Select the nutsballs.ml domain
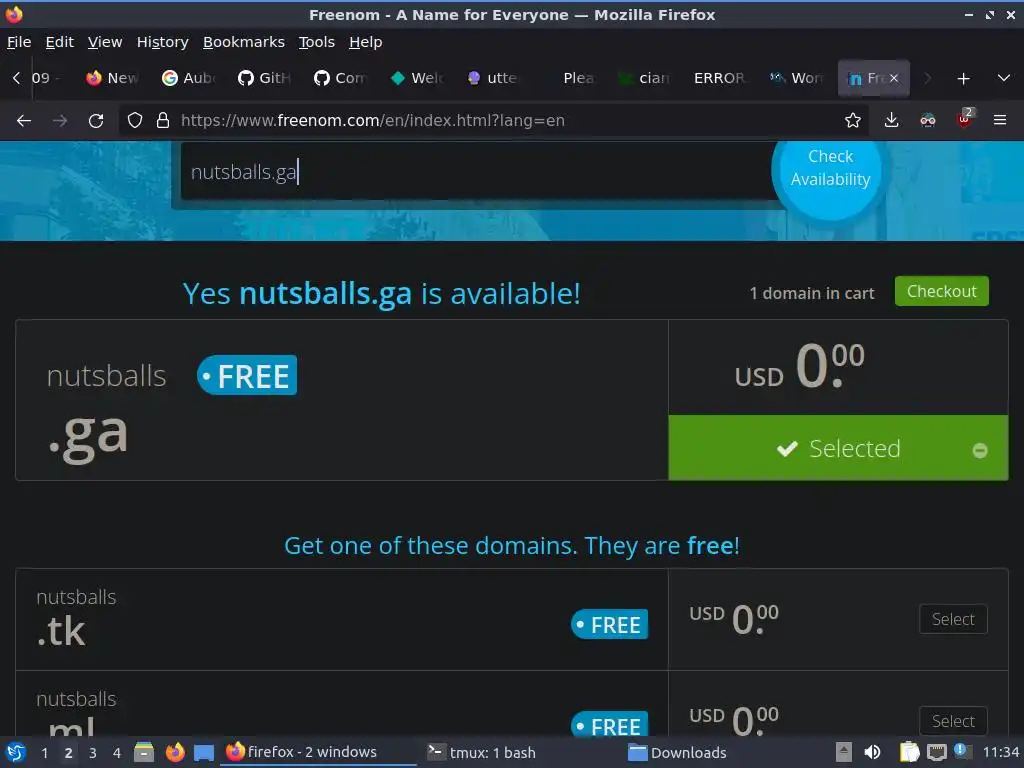The height and width of the screenshot is (768, 1024). [953, 721]
